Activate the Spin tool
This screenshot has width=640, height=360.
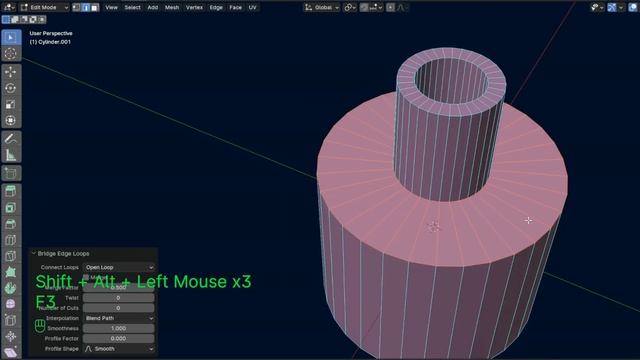coord(11,288)
